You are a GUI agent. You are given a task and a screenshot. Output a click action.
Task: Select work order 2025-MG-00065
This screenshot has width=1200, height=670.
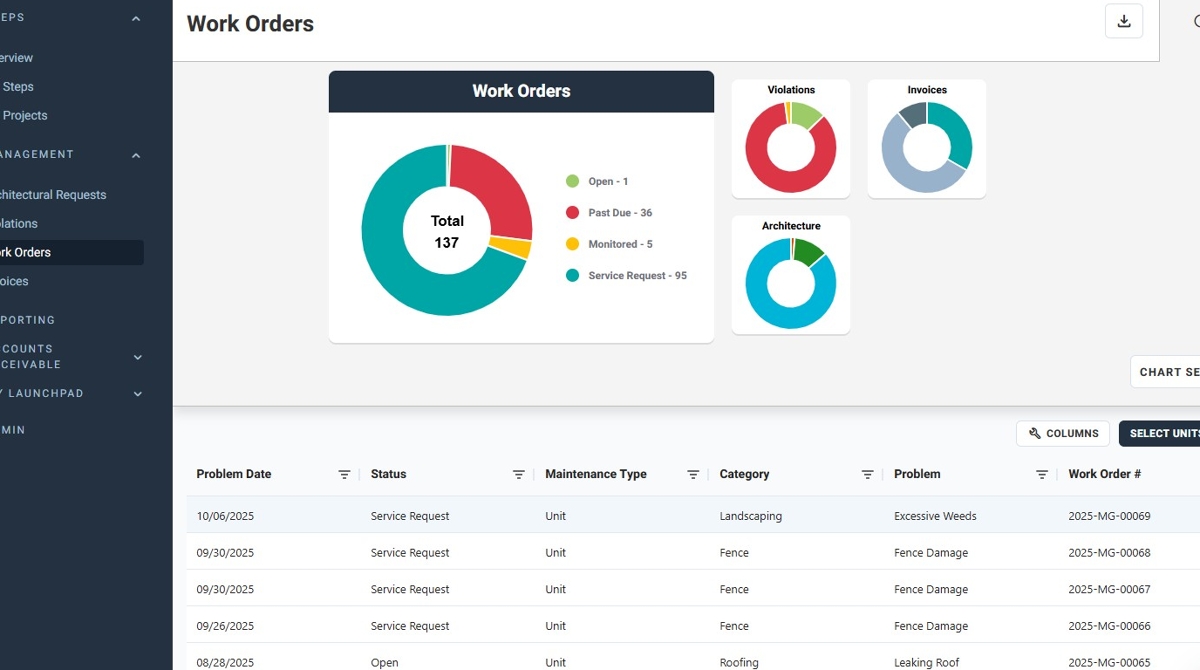1109,663
